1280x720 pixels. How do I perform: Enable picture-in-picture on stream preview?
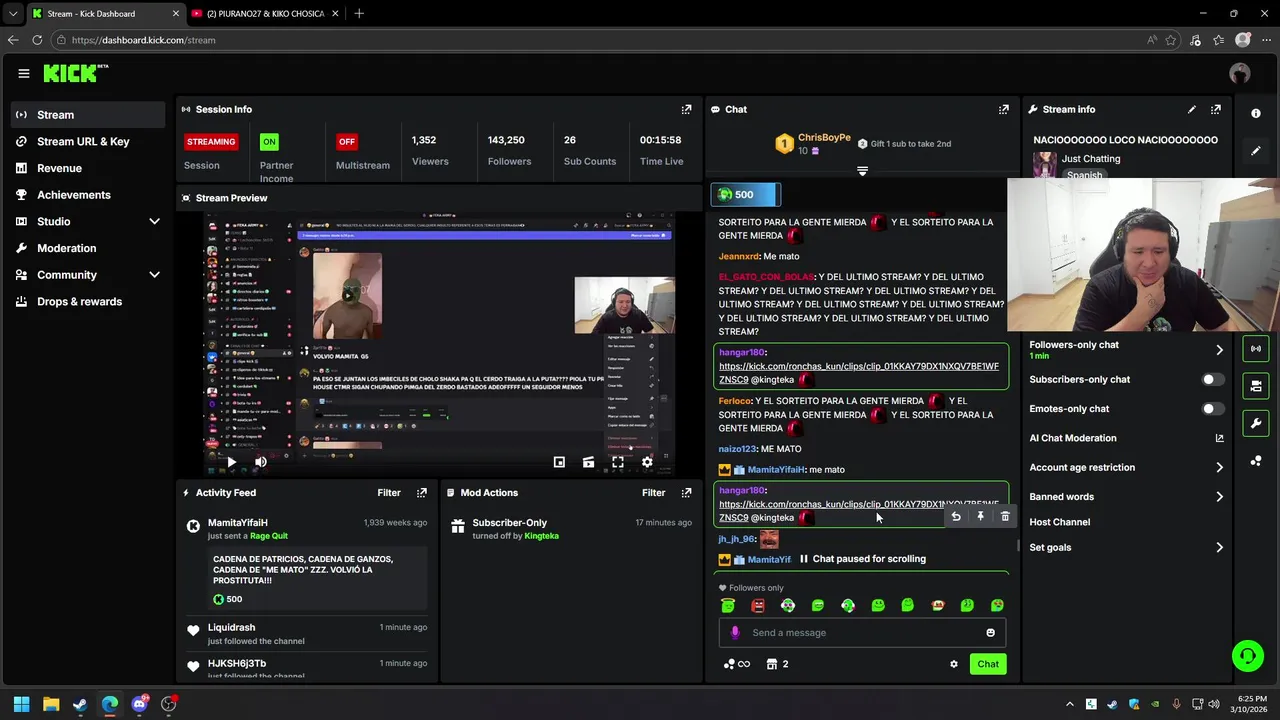click(559, 462)
